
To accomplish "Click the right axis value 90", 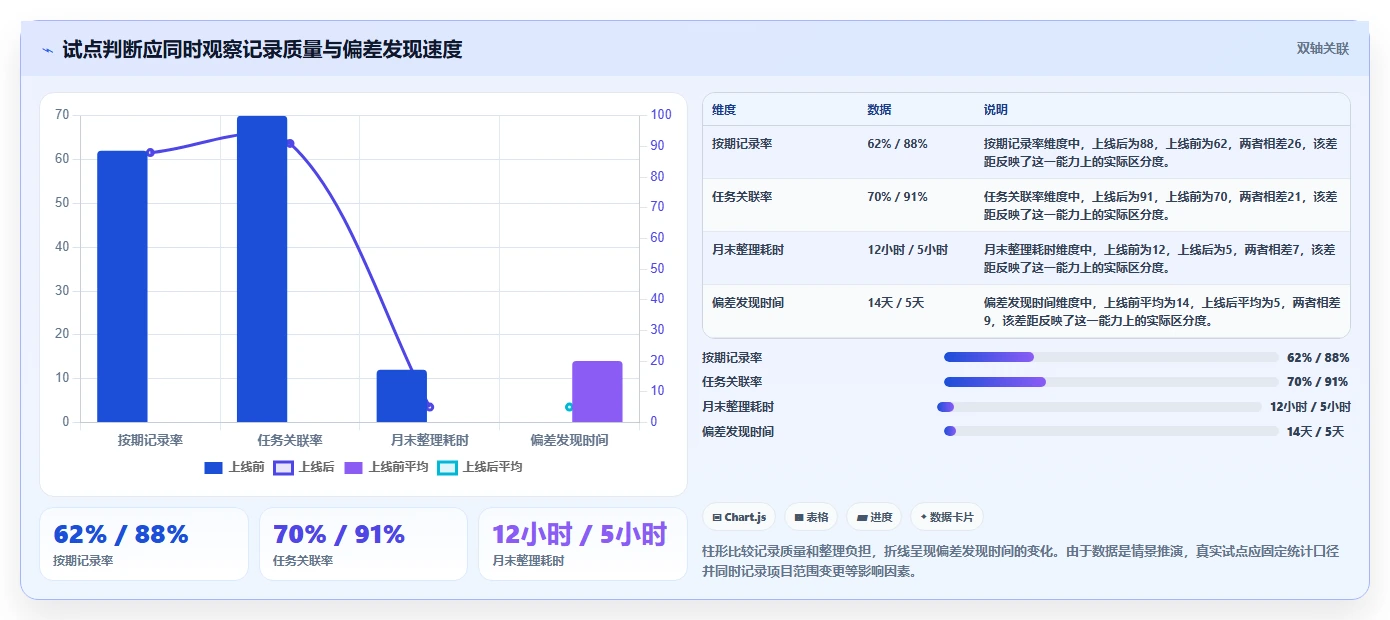I will click(x=658, y=146).
